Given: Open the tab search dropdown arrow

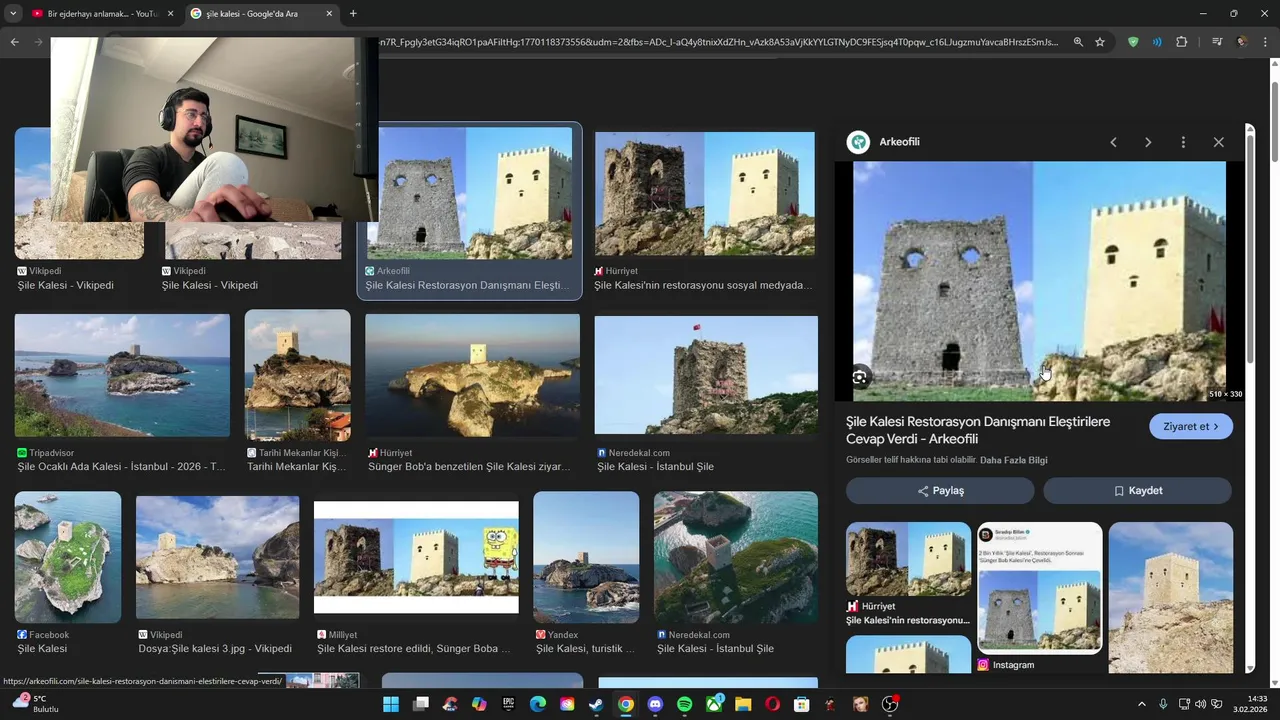Looking at the screenshot, I should point(13,14).
